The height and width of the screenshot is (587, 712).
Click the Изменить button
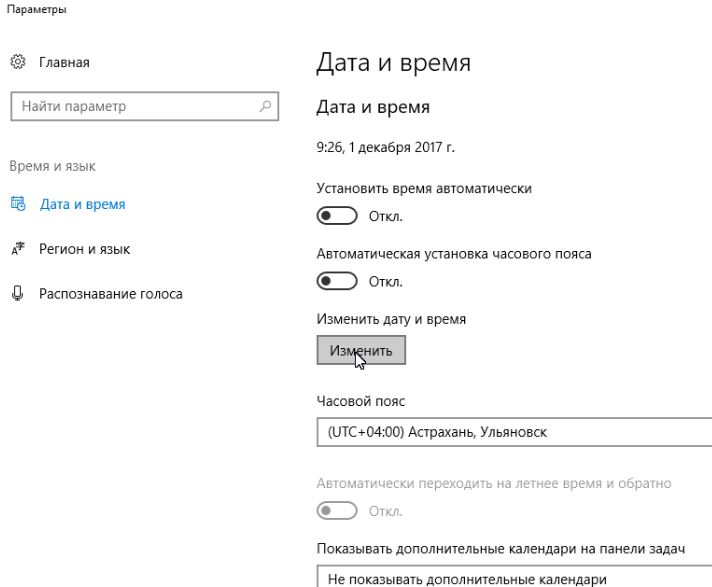click(x=361, y=350)
